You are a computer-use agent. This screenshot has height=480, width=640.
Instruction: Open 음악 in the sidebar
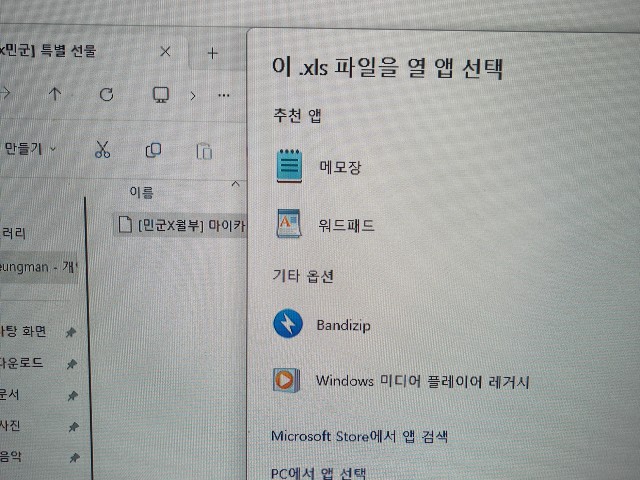pos(11,456)
